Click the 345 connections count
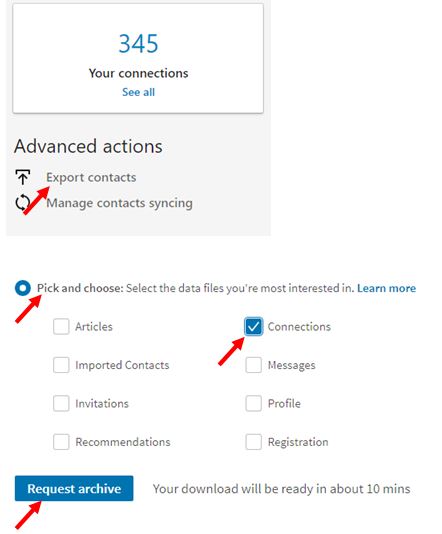 pyautogui.click(x=138, y=44)
